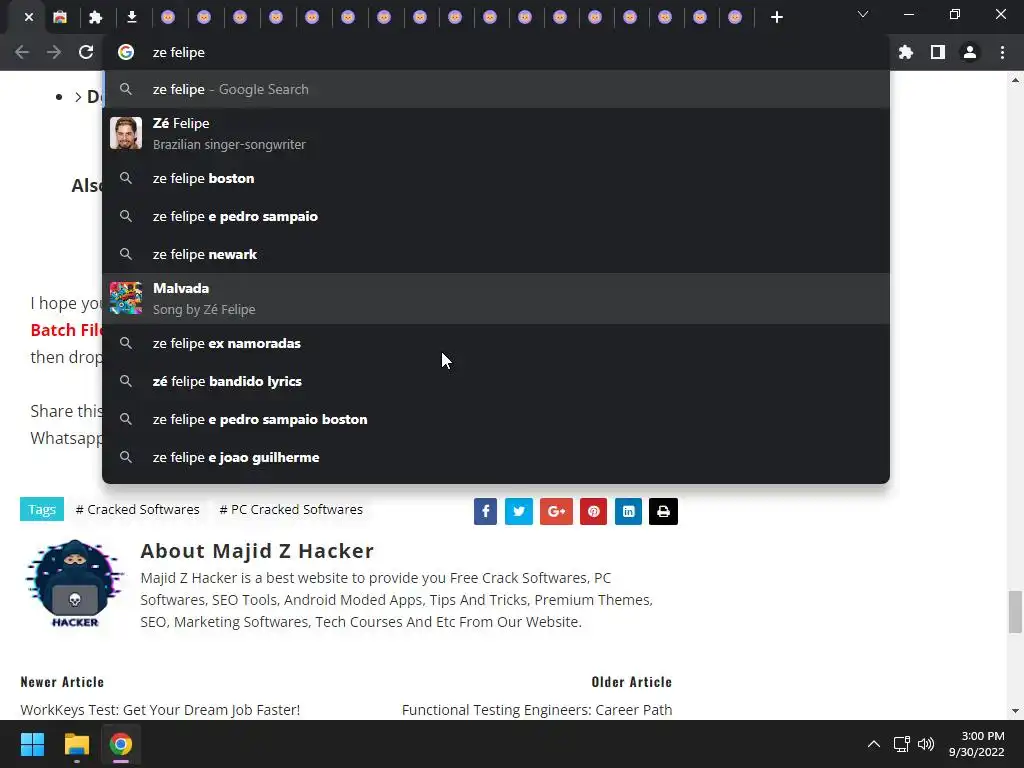Select 'ze felipe boston' suggestion
1024x768 pixels.
point(496,178)
